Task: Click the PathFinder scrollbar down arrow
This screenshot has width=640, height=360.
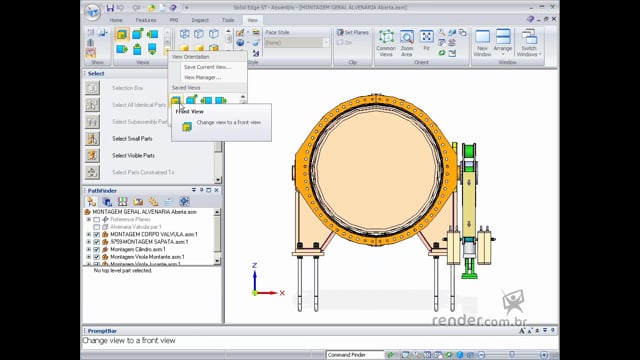Action: coord(217,261)
